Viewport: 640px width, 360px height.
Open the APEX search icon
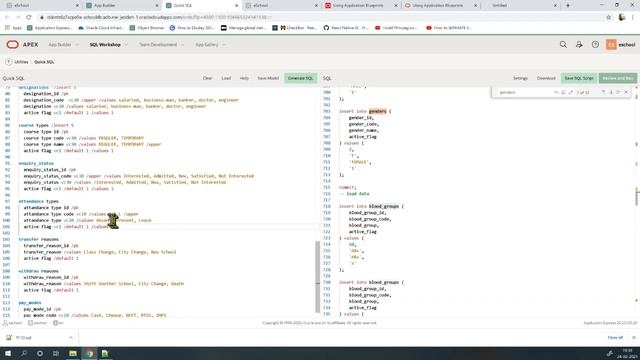click(x=563, y=44)
